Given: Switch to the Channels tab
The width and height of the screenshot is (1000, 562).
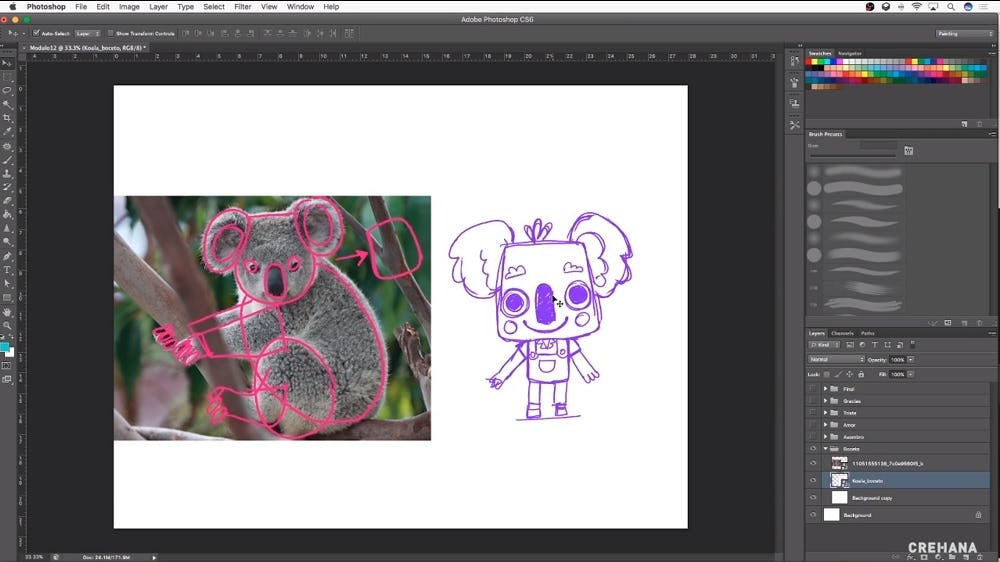Looking at the screenshot, I should click(842, 333).
